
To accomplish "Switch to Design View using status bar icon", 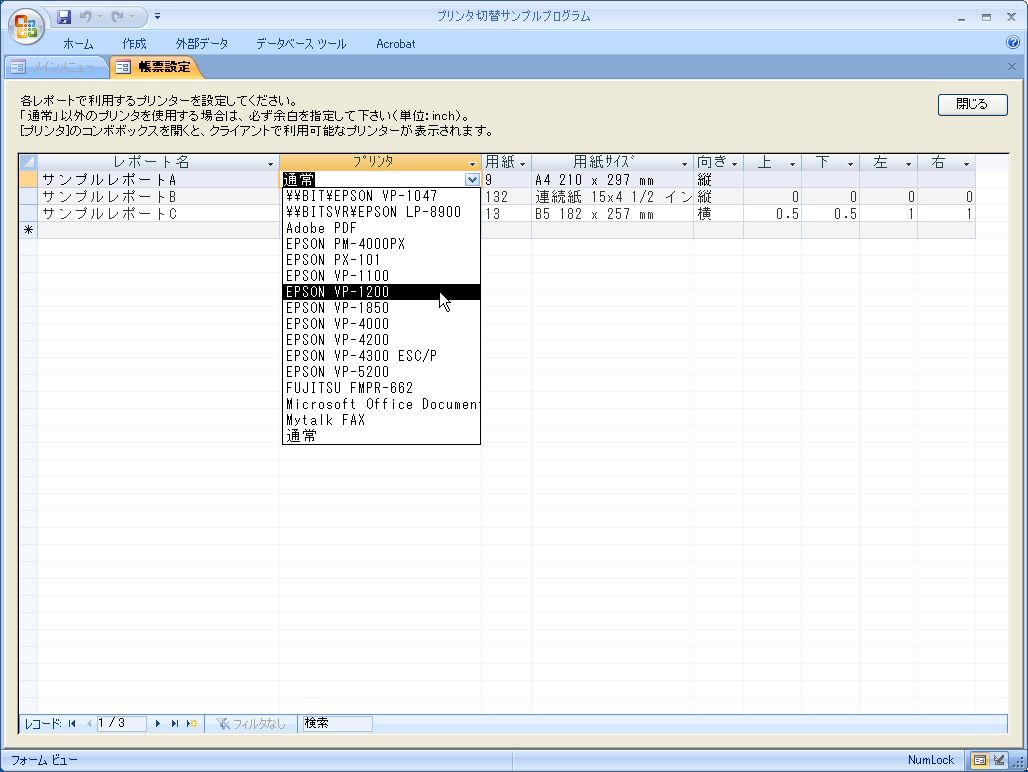I will click(x=999, y=760).
